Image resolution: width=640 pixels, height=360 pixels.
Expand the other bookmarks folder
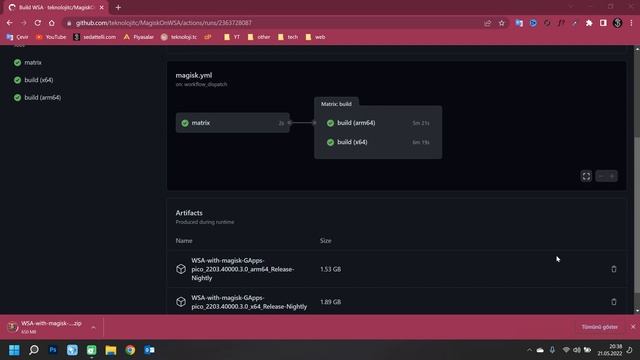pyautogui.click(x=259, y=37)
